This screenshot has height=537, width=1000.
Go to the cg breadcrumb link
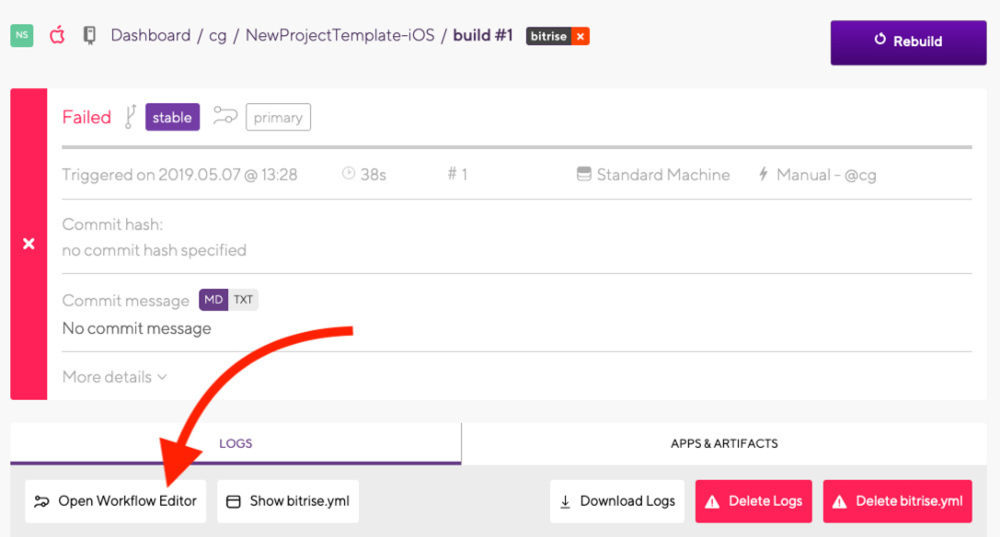coord(217,36)
